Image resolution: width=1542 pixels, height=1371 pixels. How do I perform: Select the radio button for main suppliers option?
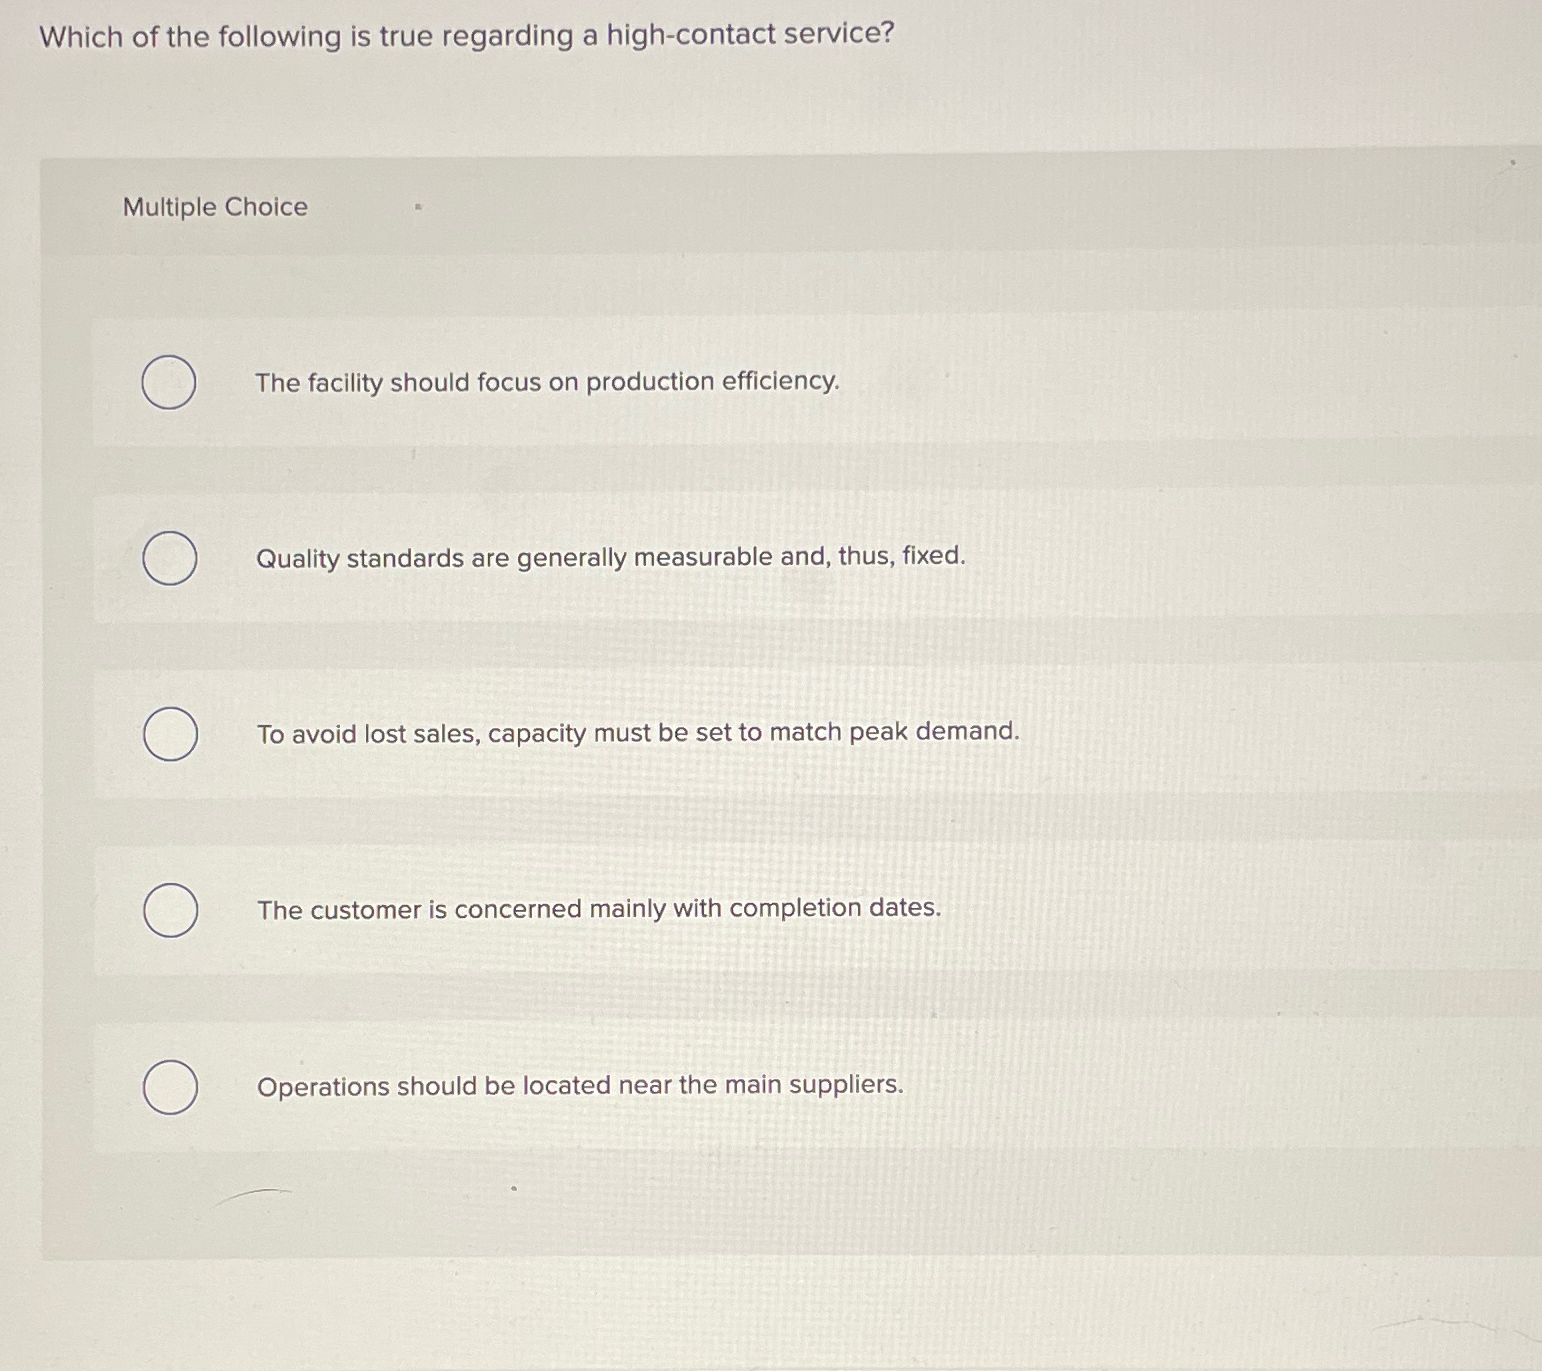point(170,1087)
